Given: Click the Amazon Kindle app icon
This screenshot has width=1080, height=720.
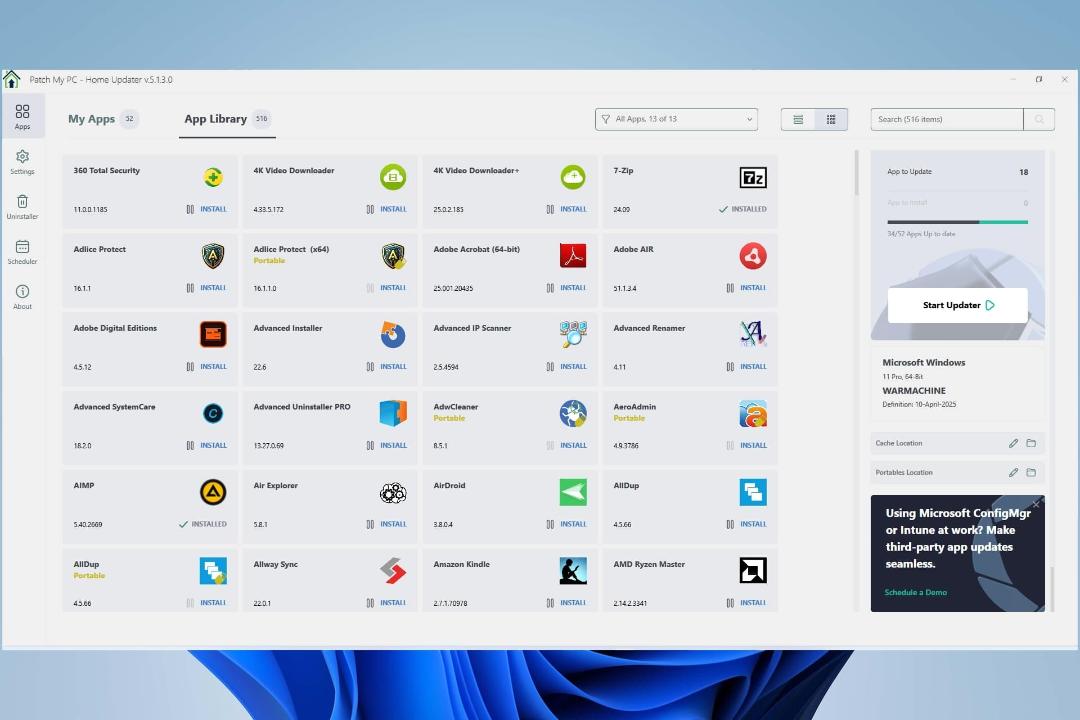Looking at the screenshot, I should 572,570.
